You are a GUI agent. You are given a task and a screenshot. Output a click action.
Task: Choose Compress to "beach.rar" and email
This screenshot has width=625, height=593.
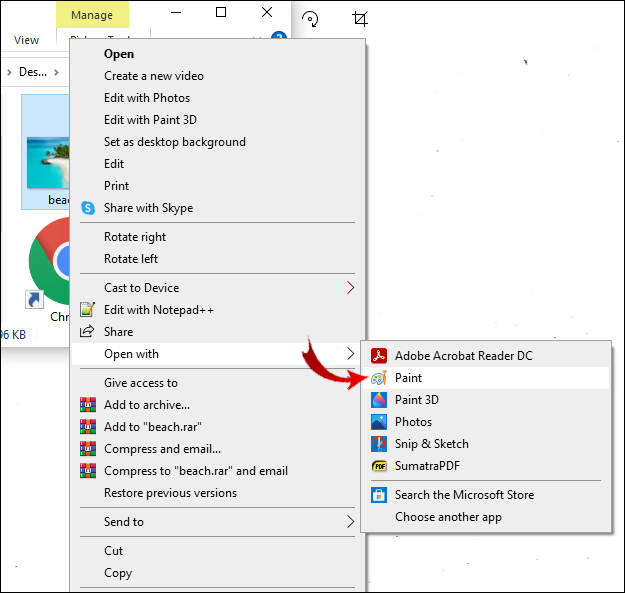click(217, 471)
